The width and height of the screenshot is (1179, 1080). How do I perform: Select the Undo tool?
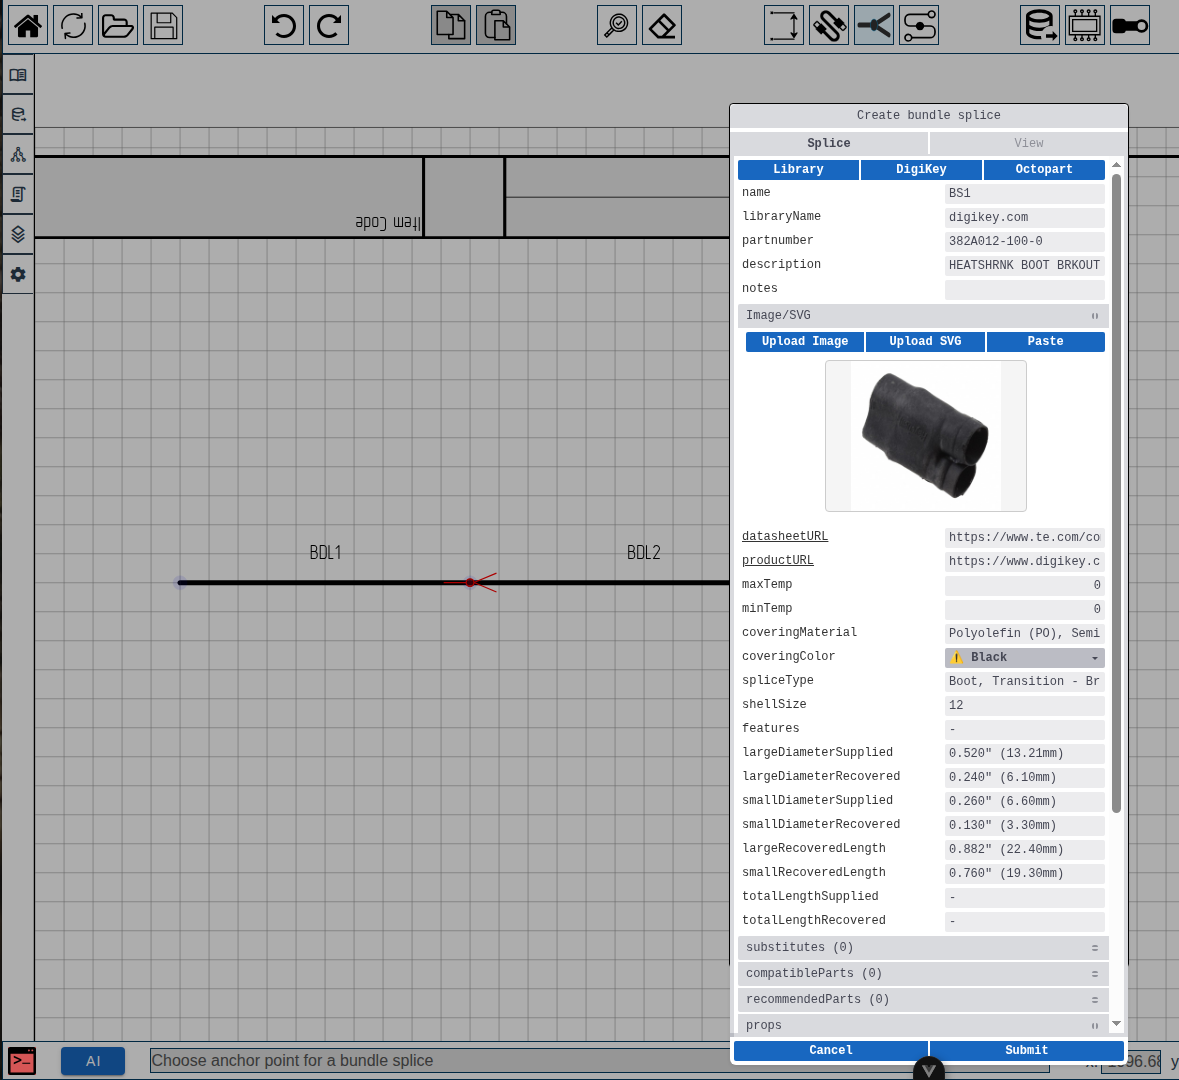point(283,25)
